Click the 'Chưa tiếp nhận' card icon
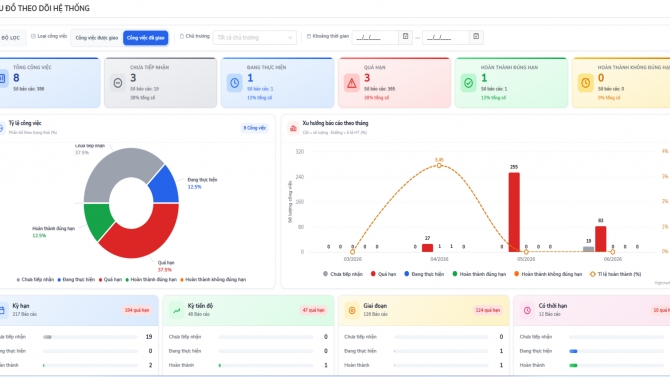This screenshot has width=670, height=377. pyautogui.click(x=118, y=83)
